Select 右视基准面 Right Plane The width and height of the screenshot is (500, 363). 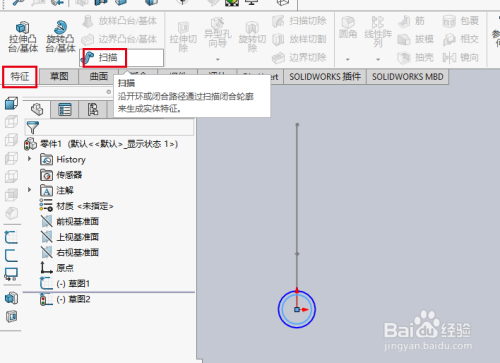tap(70, 252)
